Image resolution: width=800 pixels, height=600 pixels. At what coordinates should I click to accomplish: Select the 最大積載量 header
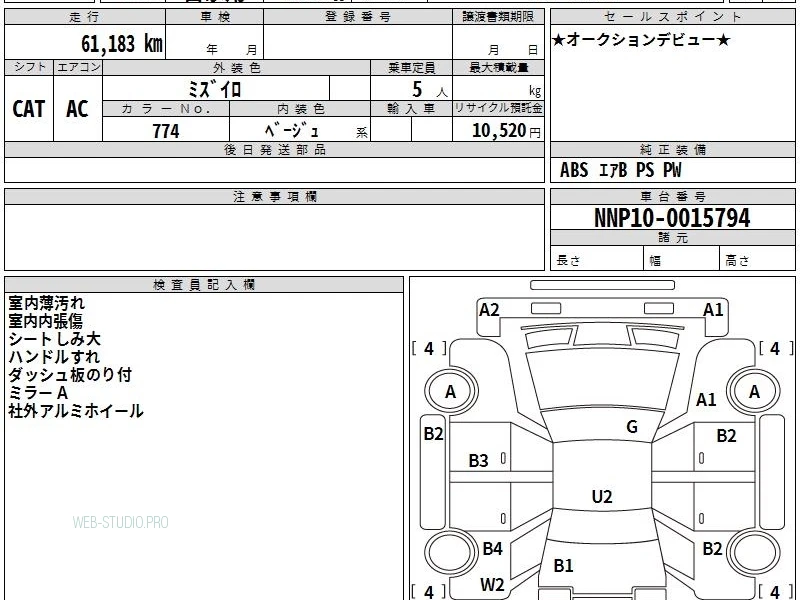[498, 67]
